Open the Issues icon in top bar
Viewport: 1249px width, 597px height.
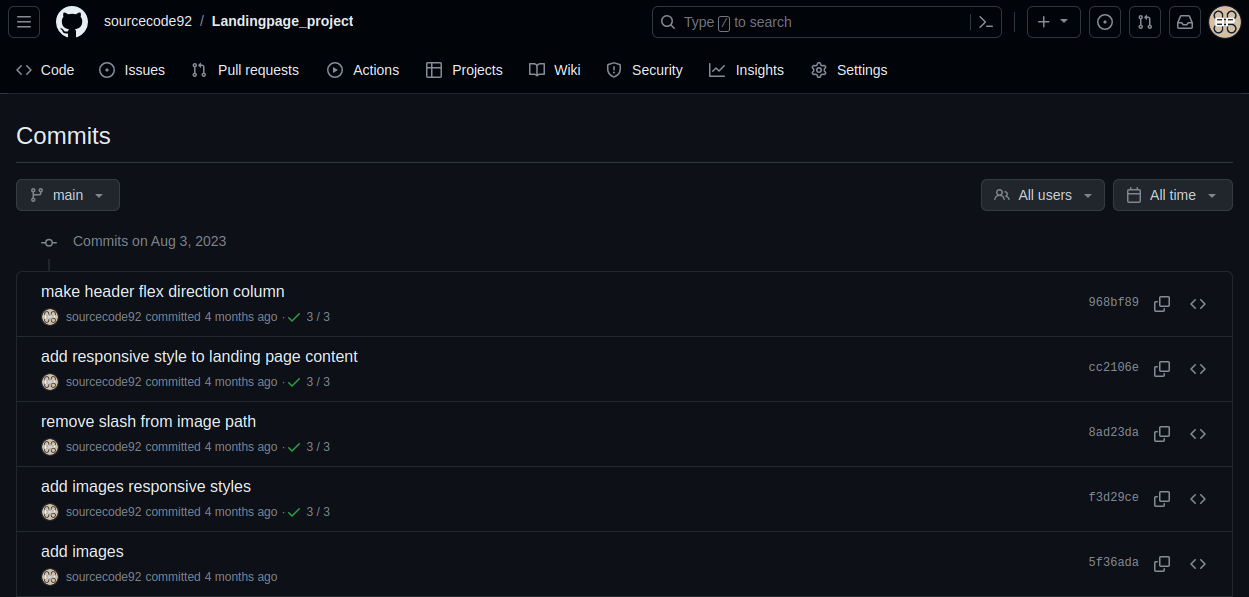1105,22
